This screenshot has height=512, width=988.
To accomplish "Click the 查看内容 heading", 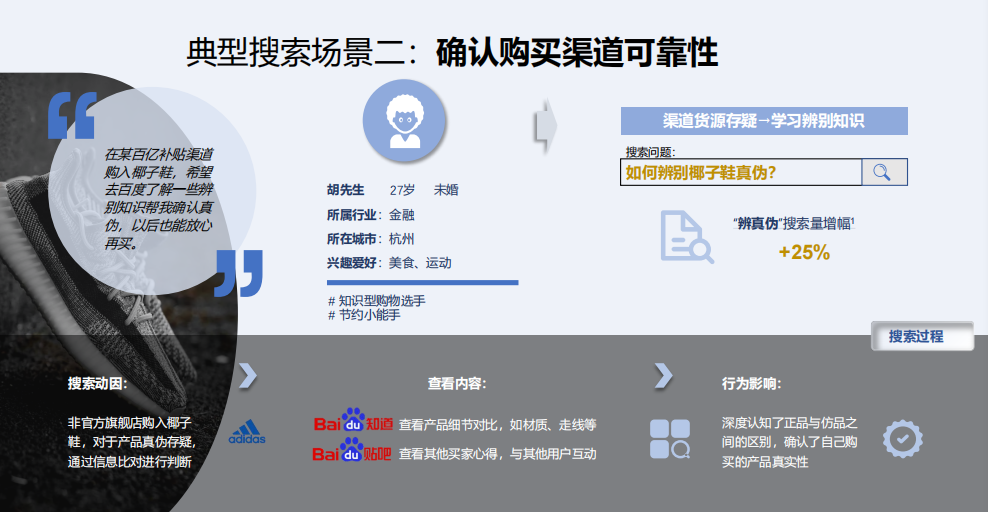I will [457, 384].
